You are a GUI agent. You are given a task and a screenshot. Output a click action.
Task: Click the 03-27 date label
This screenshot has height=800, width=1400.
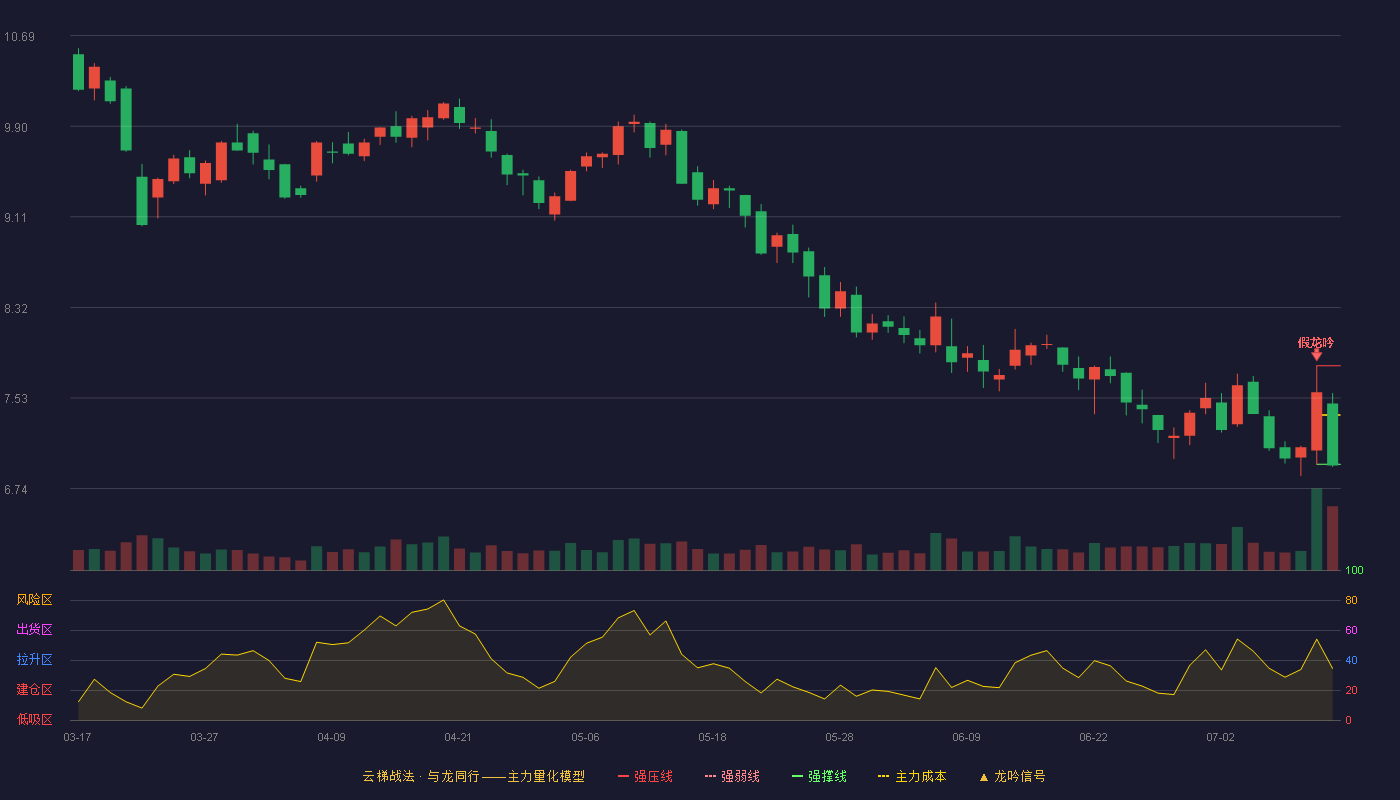204,737
